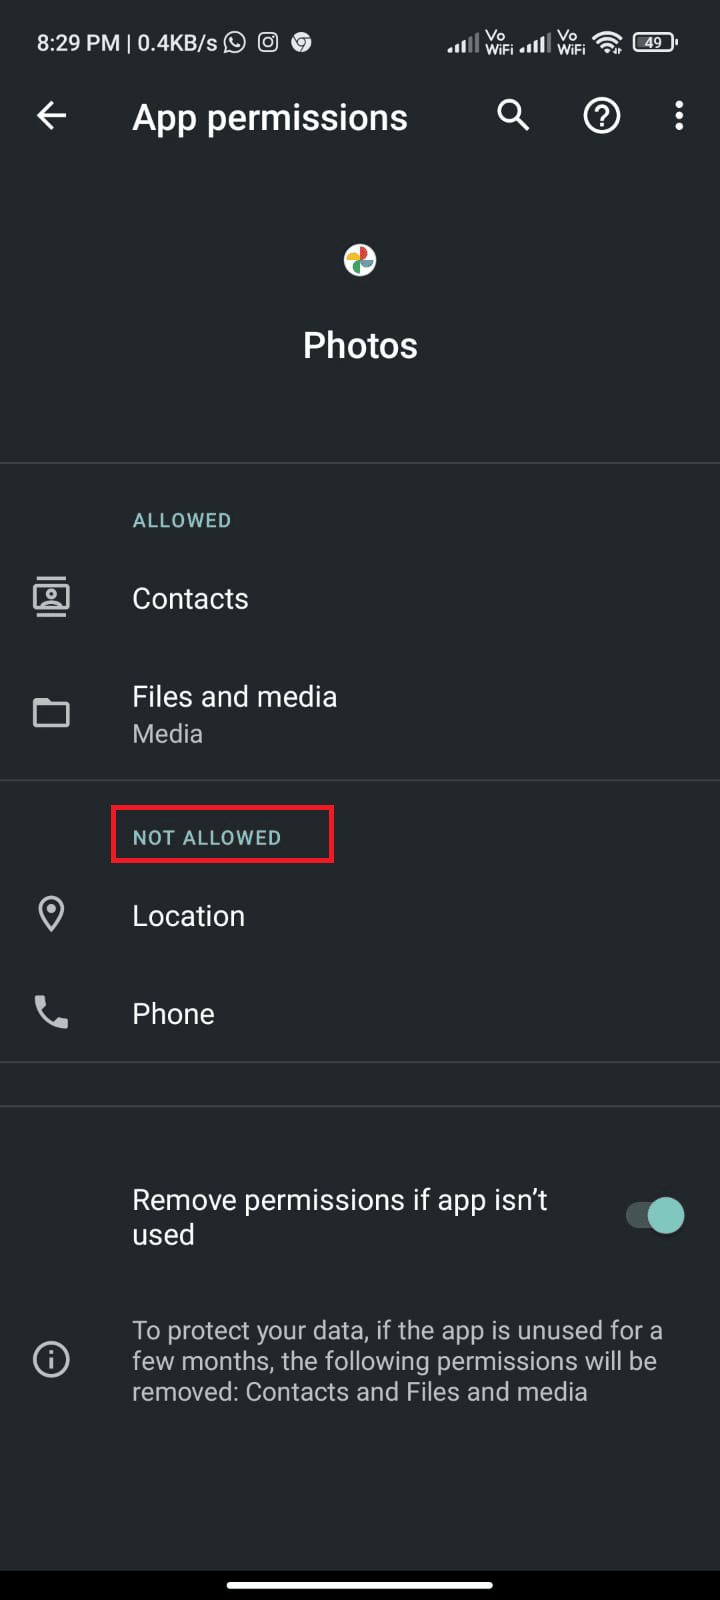Tap the help question mark icon
The image size is (720, 1600).
601,116
